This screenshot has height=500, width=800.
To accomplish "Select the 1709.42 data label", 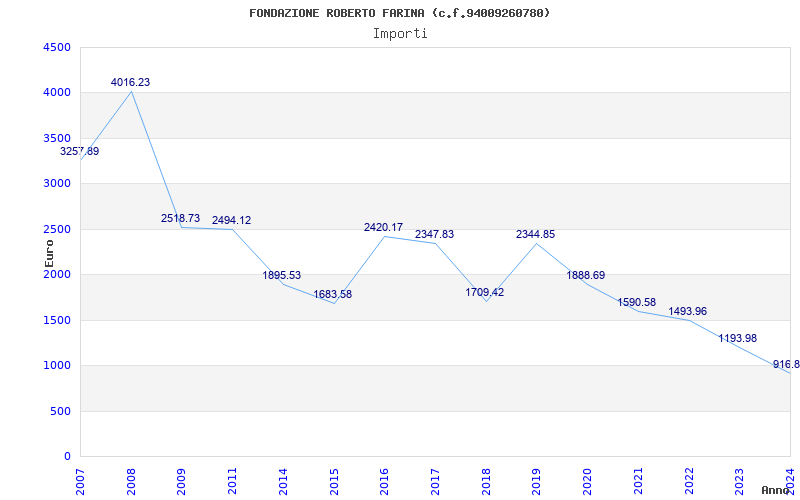I will [x=485, y=292].
